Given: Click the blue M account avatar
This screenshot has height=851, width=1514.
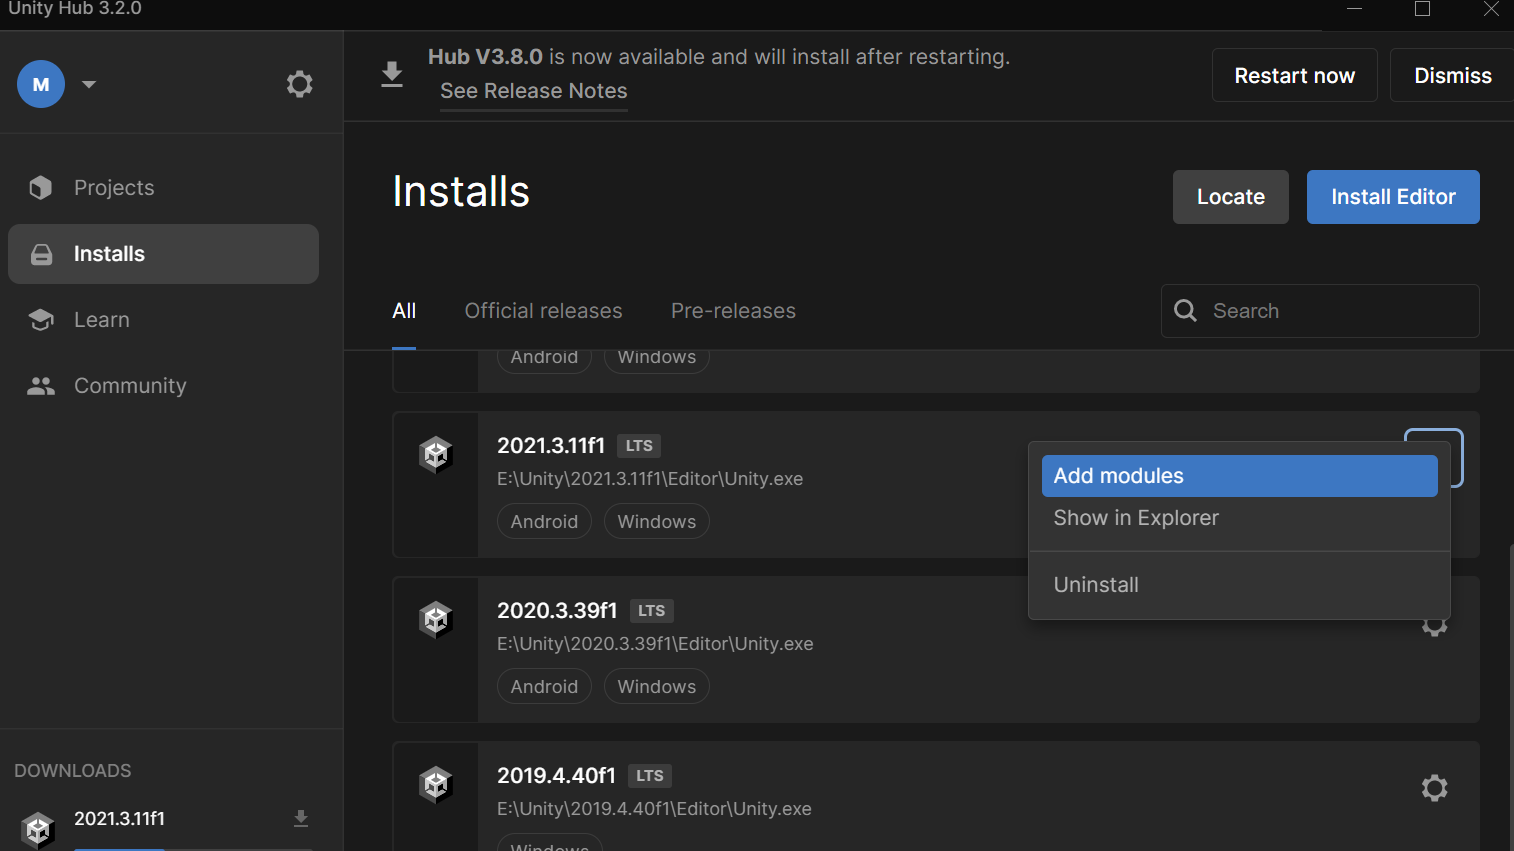Looking at the screenshot, I should [x=41, y=84].
